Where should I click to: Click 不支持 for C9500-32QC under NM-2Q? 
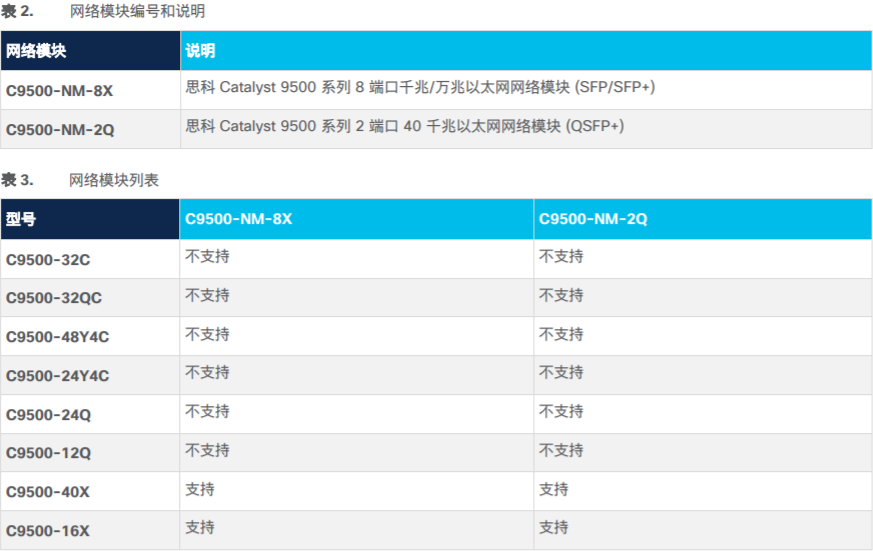click(561, 296)
